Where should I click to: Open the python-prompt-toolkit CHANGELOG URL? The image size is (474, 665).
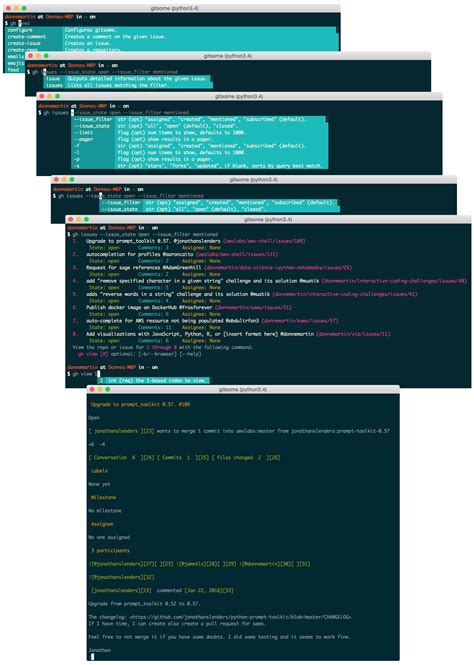click(241, 617)
